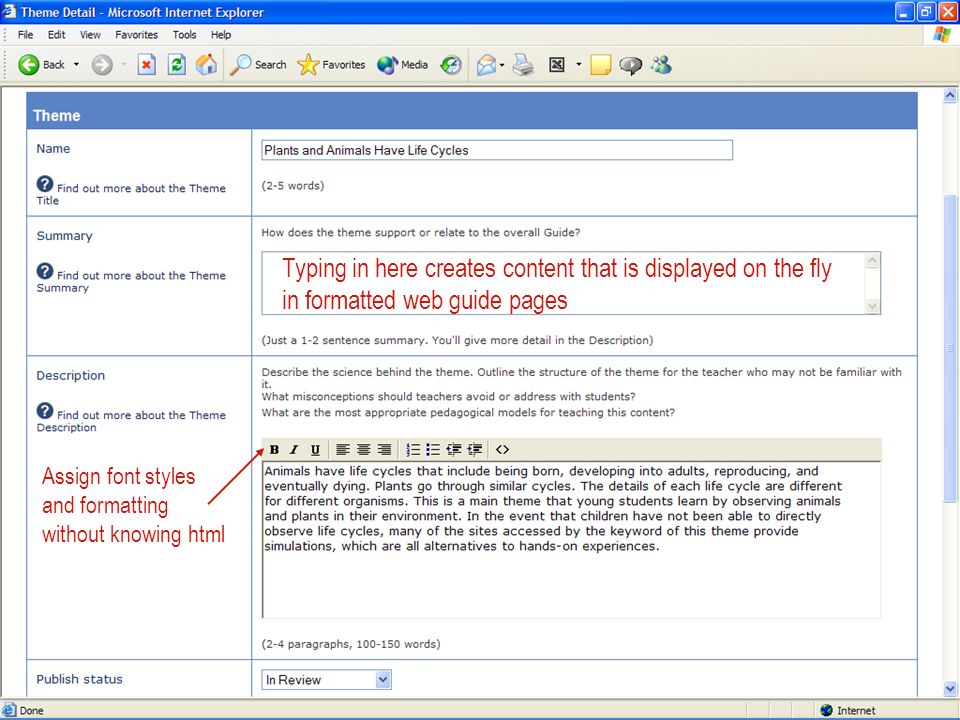Open the Publish status dropdown
The height and width of the screenshot is (720, 960).
coord(326,680)
